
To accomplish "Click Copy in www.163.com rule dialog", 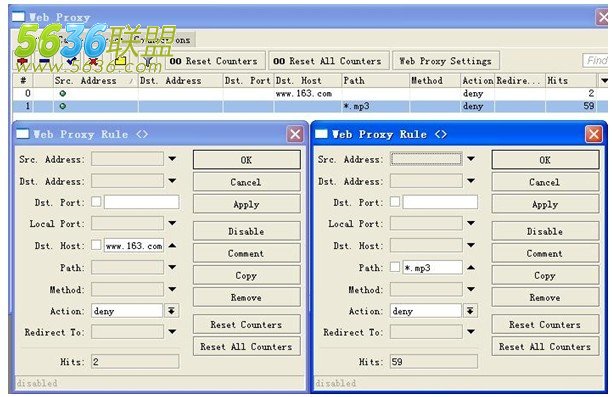I will (x=247, y=275).
